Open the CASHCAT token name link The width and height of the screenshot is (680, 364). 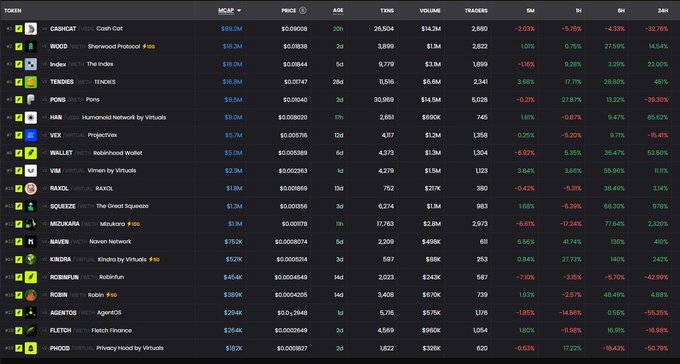coord(63,29)
